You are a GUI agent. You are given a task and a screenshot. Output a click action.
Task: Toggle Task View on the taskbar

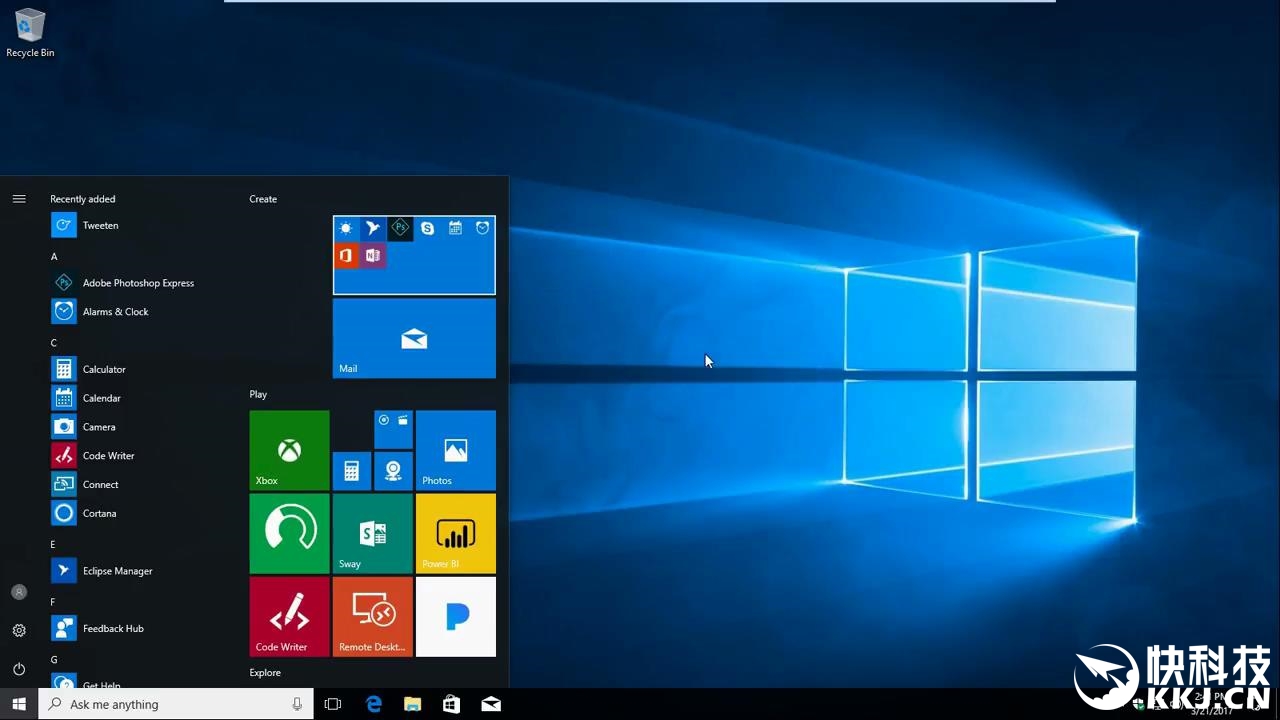click(333, 704)
